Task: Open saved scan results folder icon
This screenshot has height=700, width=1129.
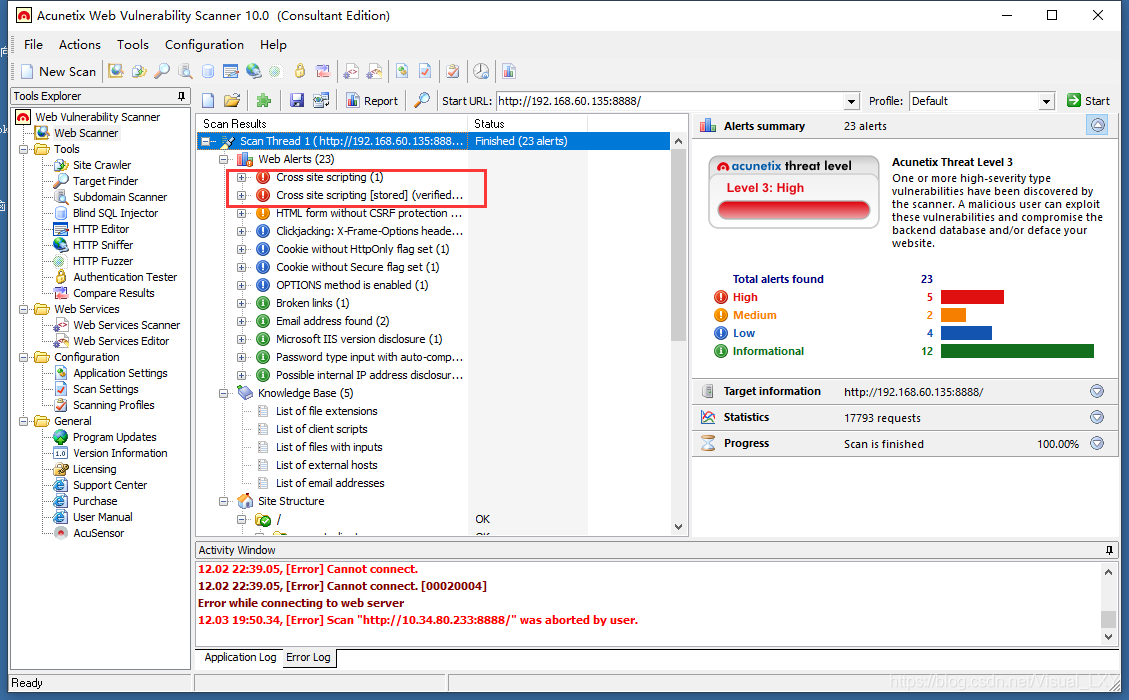Action: [x=232, y=101]
